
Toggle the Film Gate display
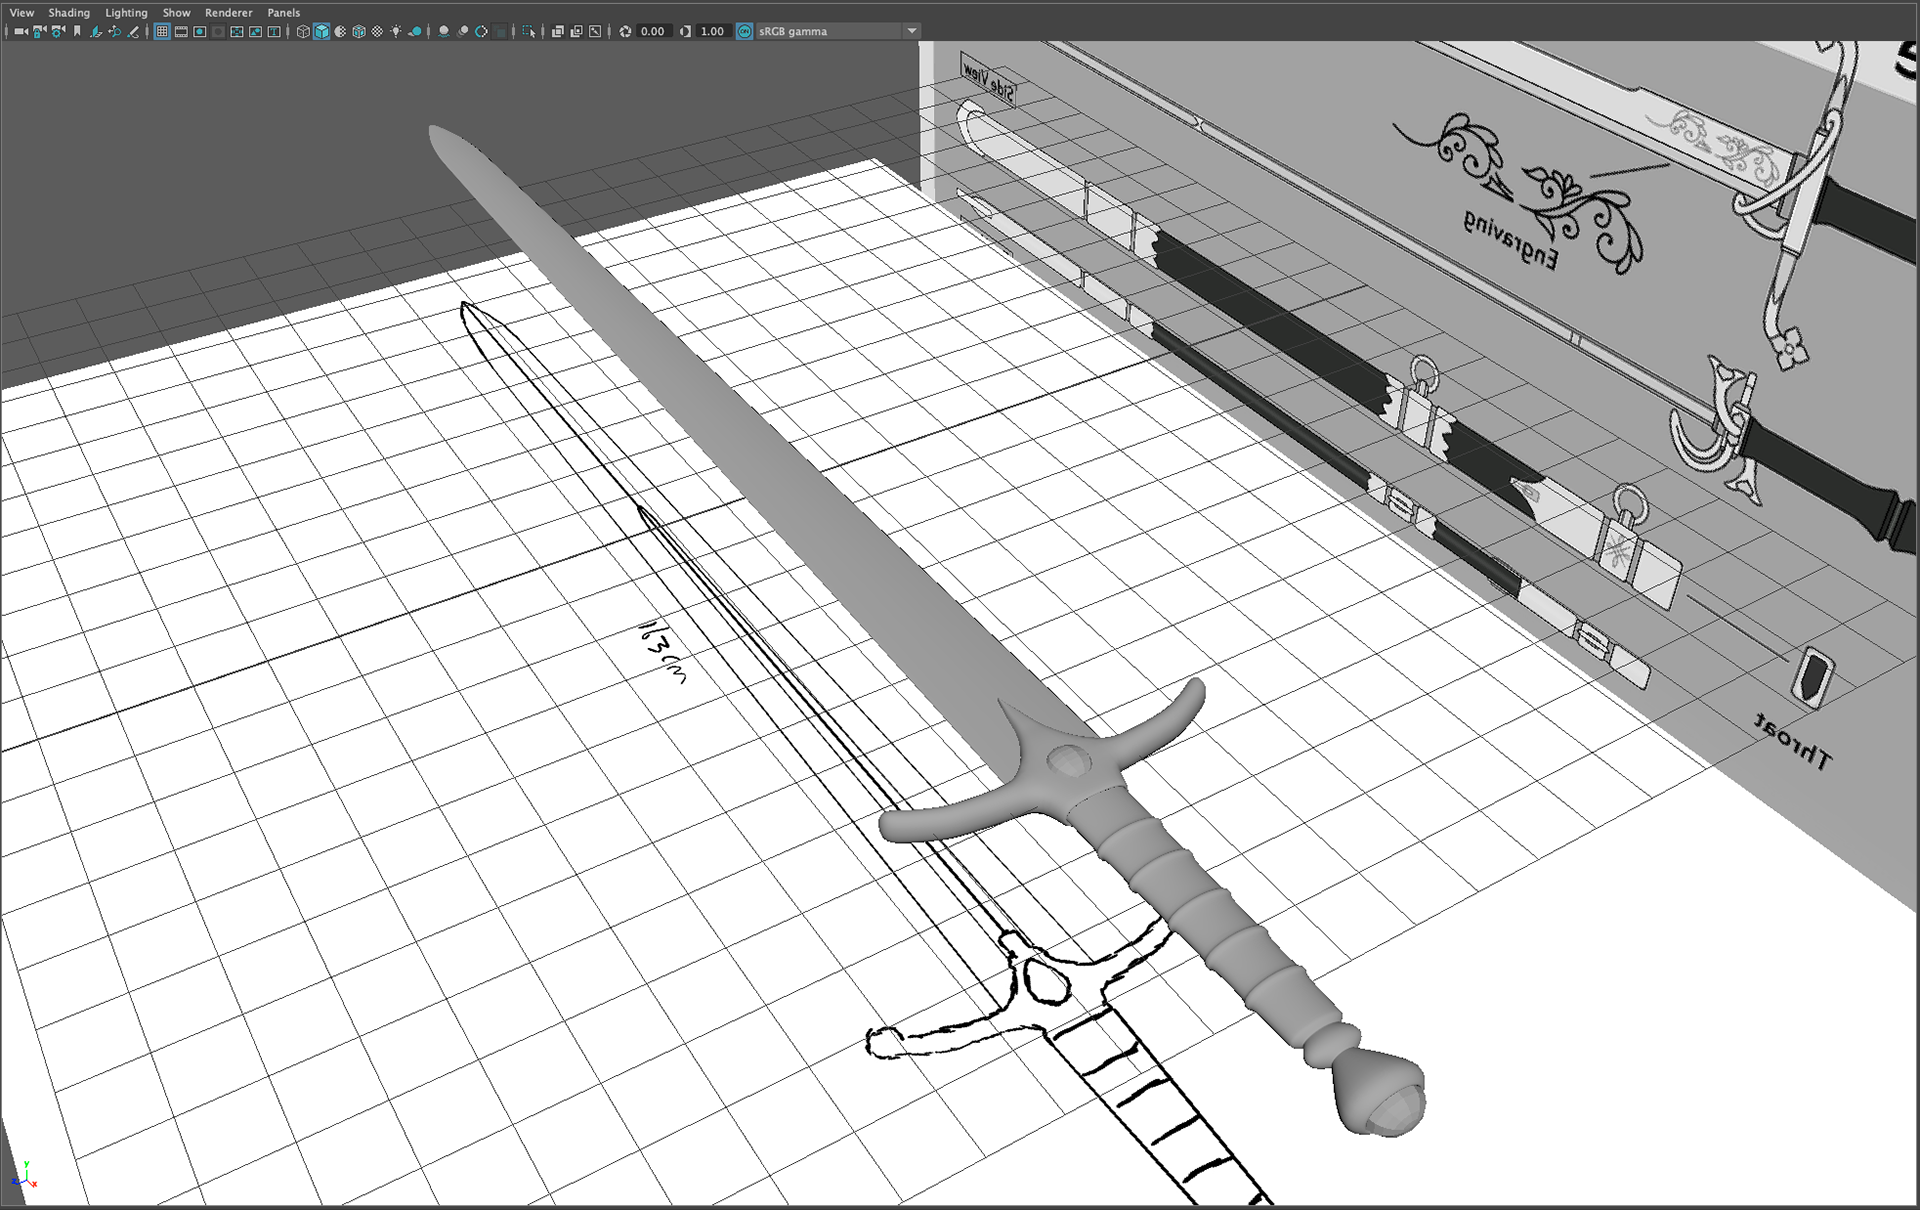click(181, 31)
